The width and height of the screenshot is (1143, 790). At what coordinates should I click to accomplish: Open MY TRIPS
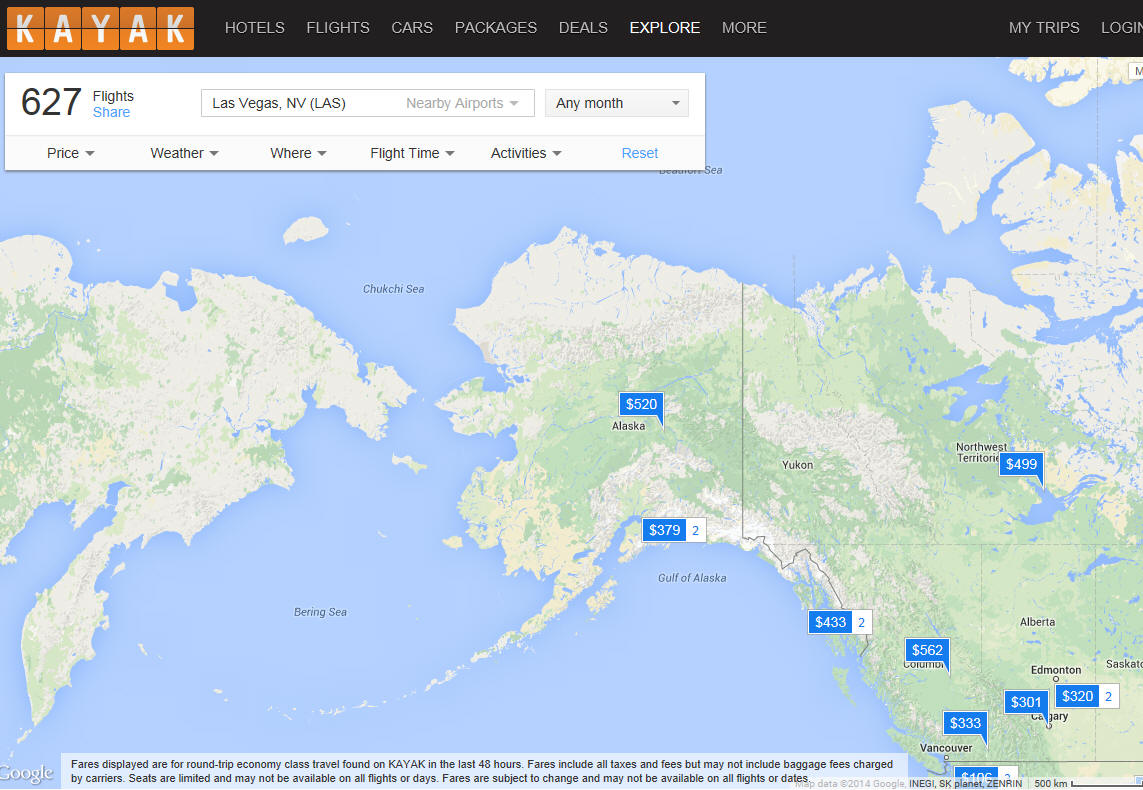click(1044, 28)
